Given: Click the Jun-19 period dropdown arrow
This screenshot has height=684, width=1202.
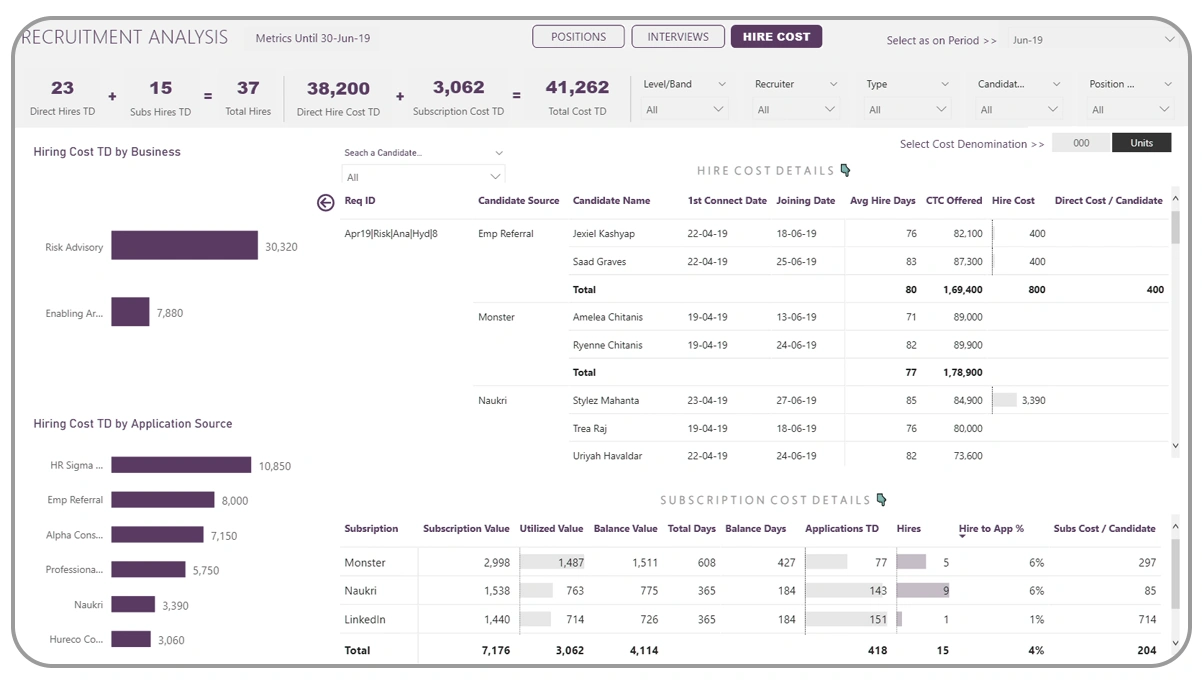Looking at the screenshot, I should [x=1168, y=40].
